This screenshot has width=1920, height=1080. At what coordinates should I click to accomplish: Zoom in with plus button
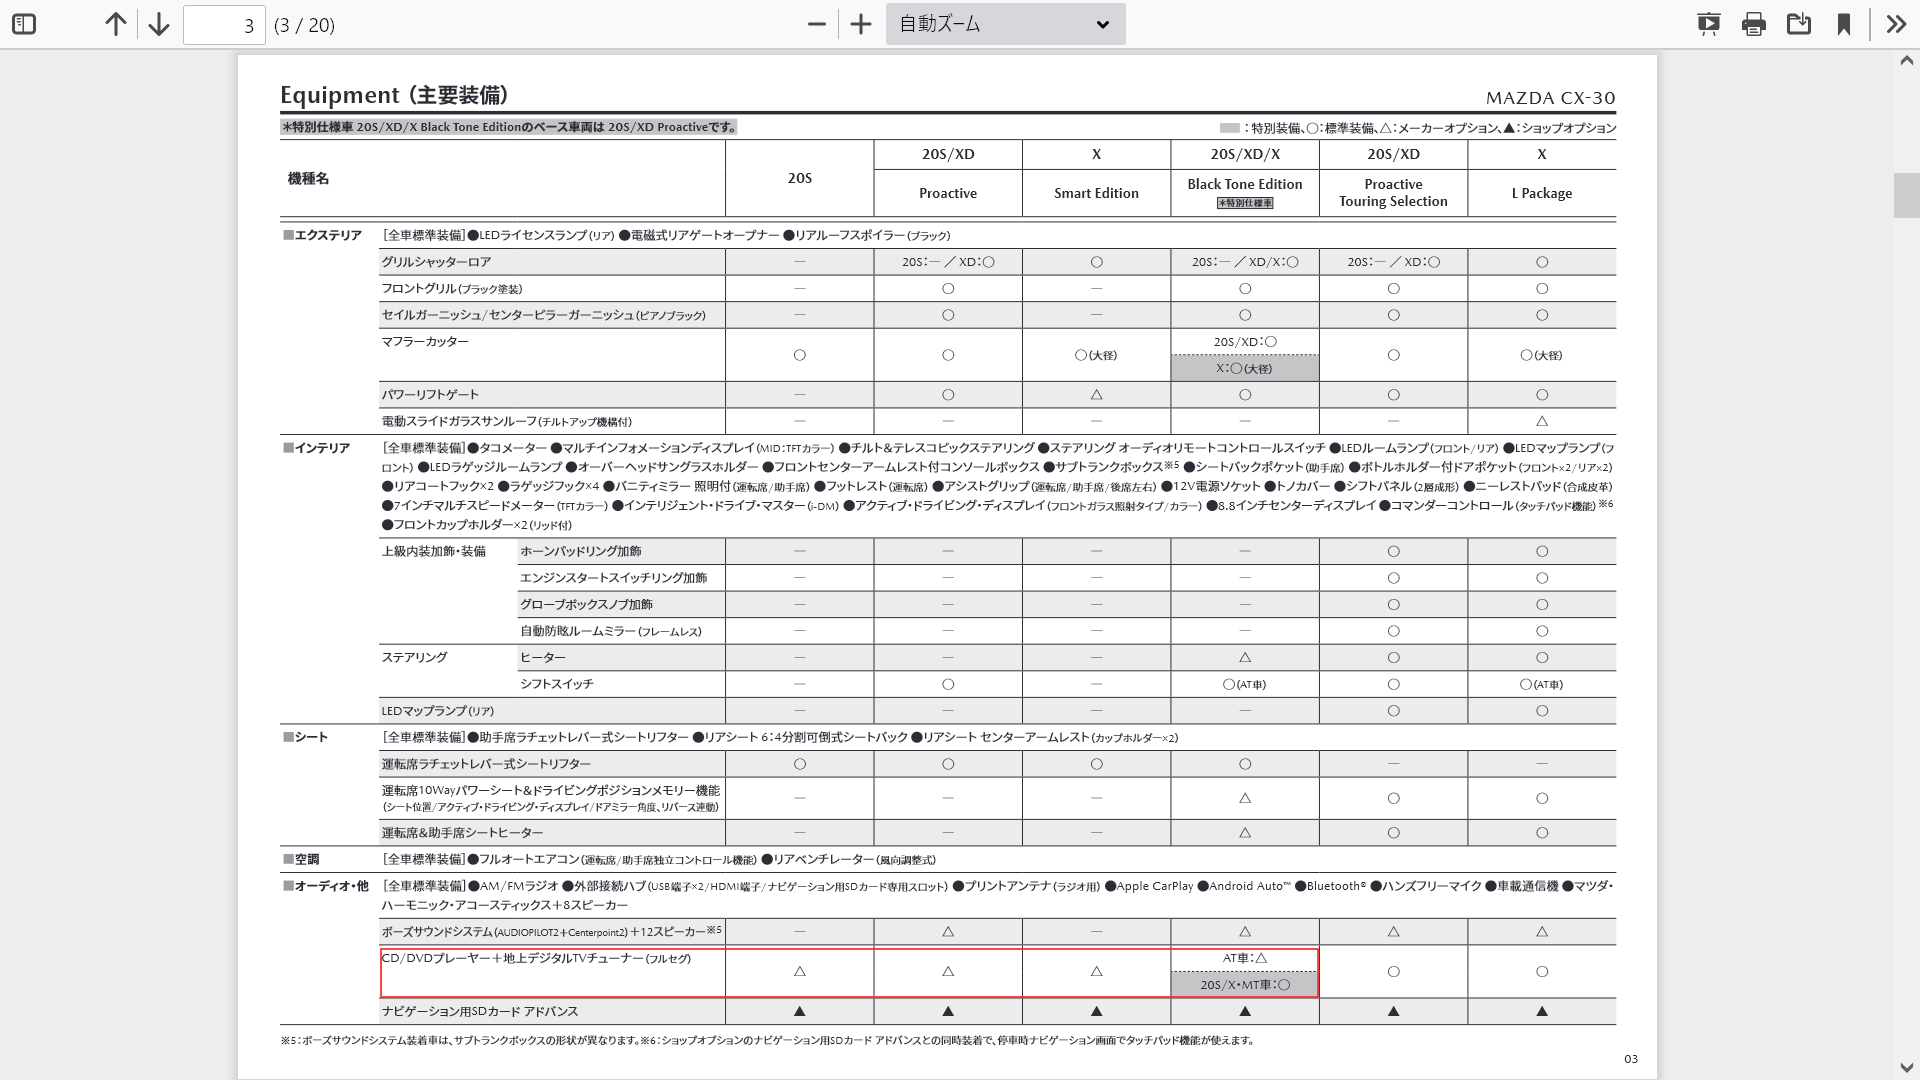(x=860, y=24)
